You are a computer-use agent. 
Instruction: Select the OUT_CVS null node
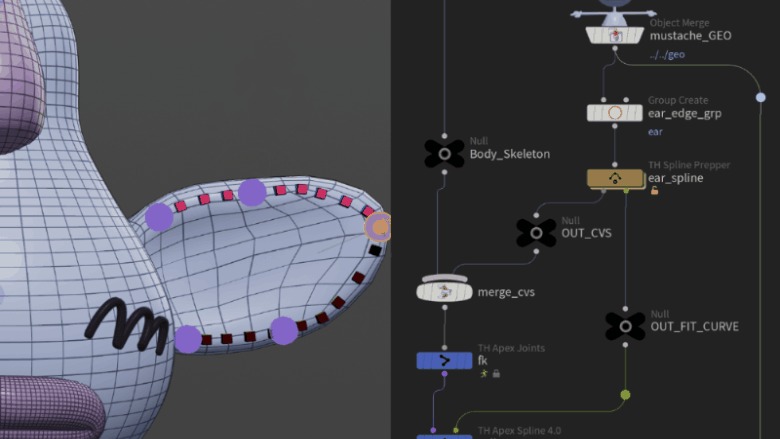click(x=536, y=233)
